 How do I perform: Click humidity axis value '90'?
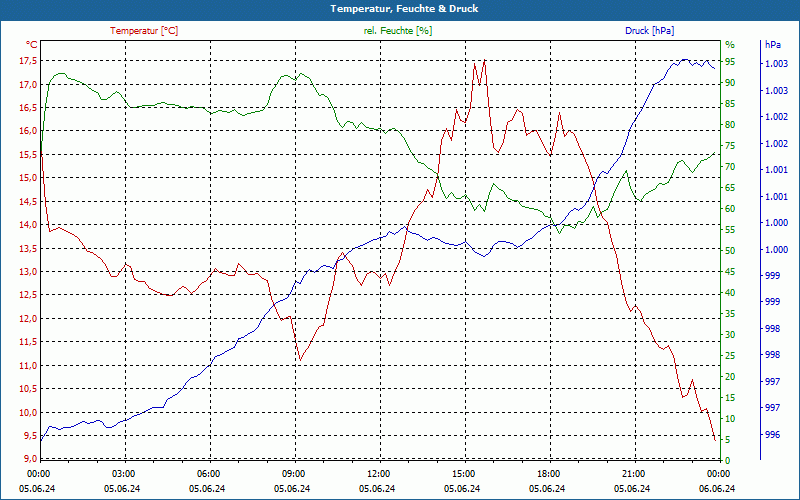click(x=730, y=83)
